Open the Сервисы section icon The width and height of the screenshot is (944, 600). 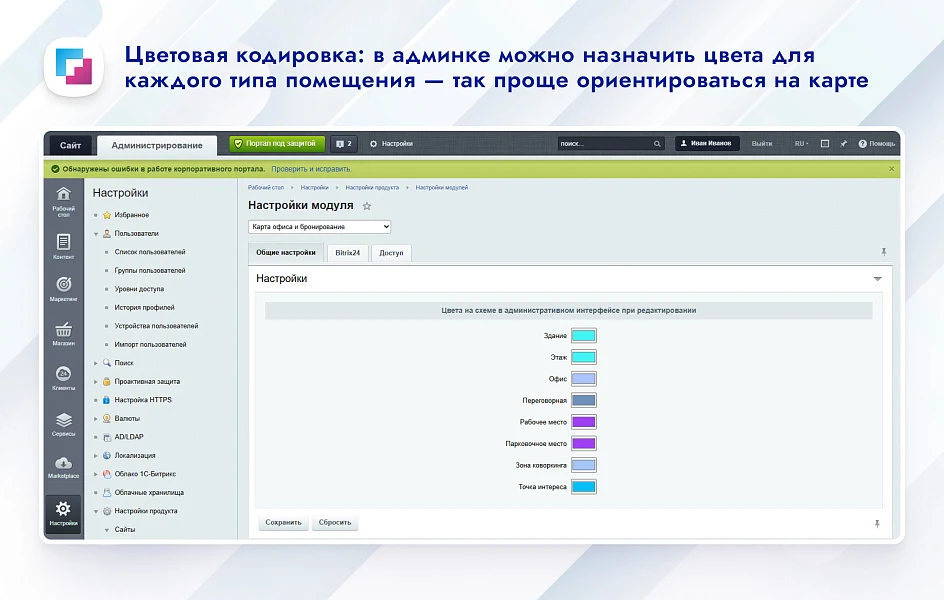click(x=63, y=424)
